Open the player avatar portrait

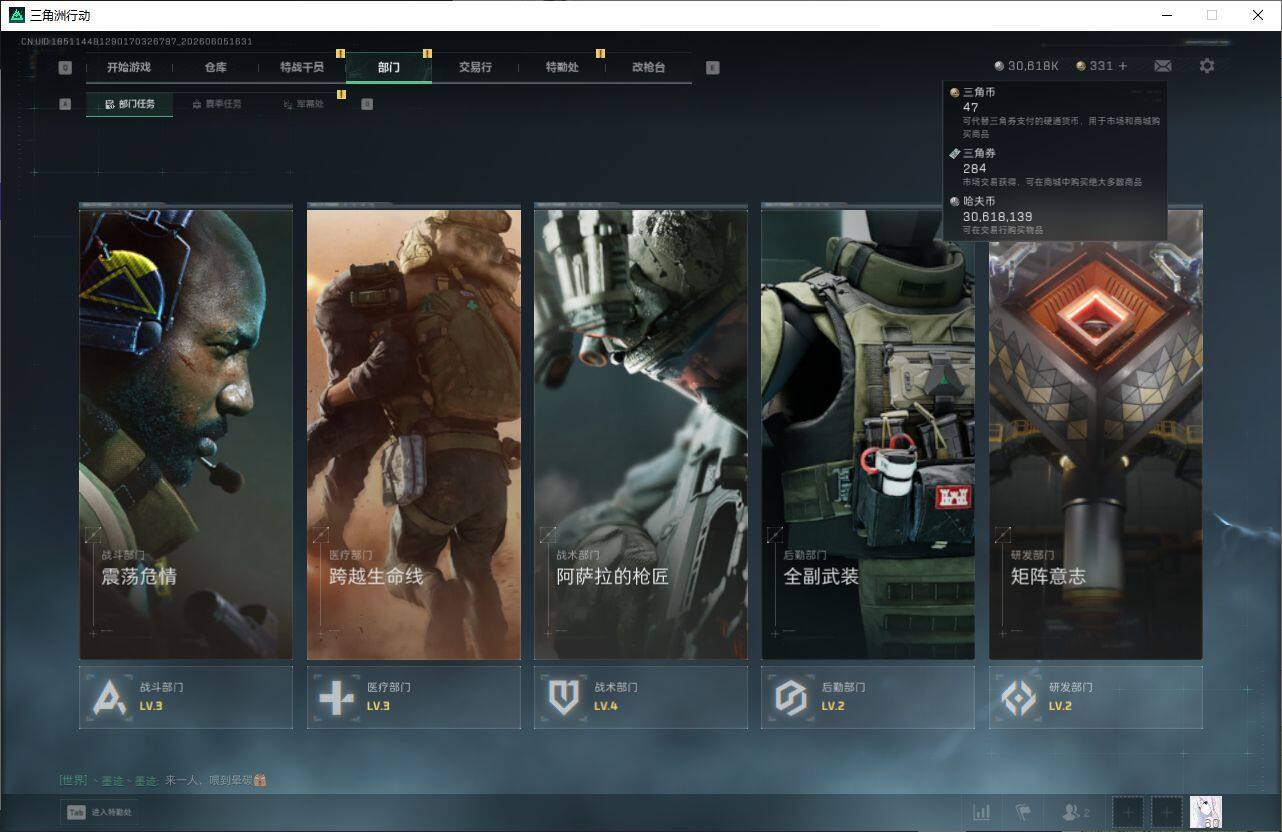tap(1205, 812)
